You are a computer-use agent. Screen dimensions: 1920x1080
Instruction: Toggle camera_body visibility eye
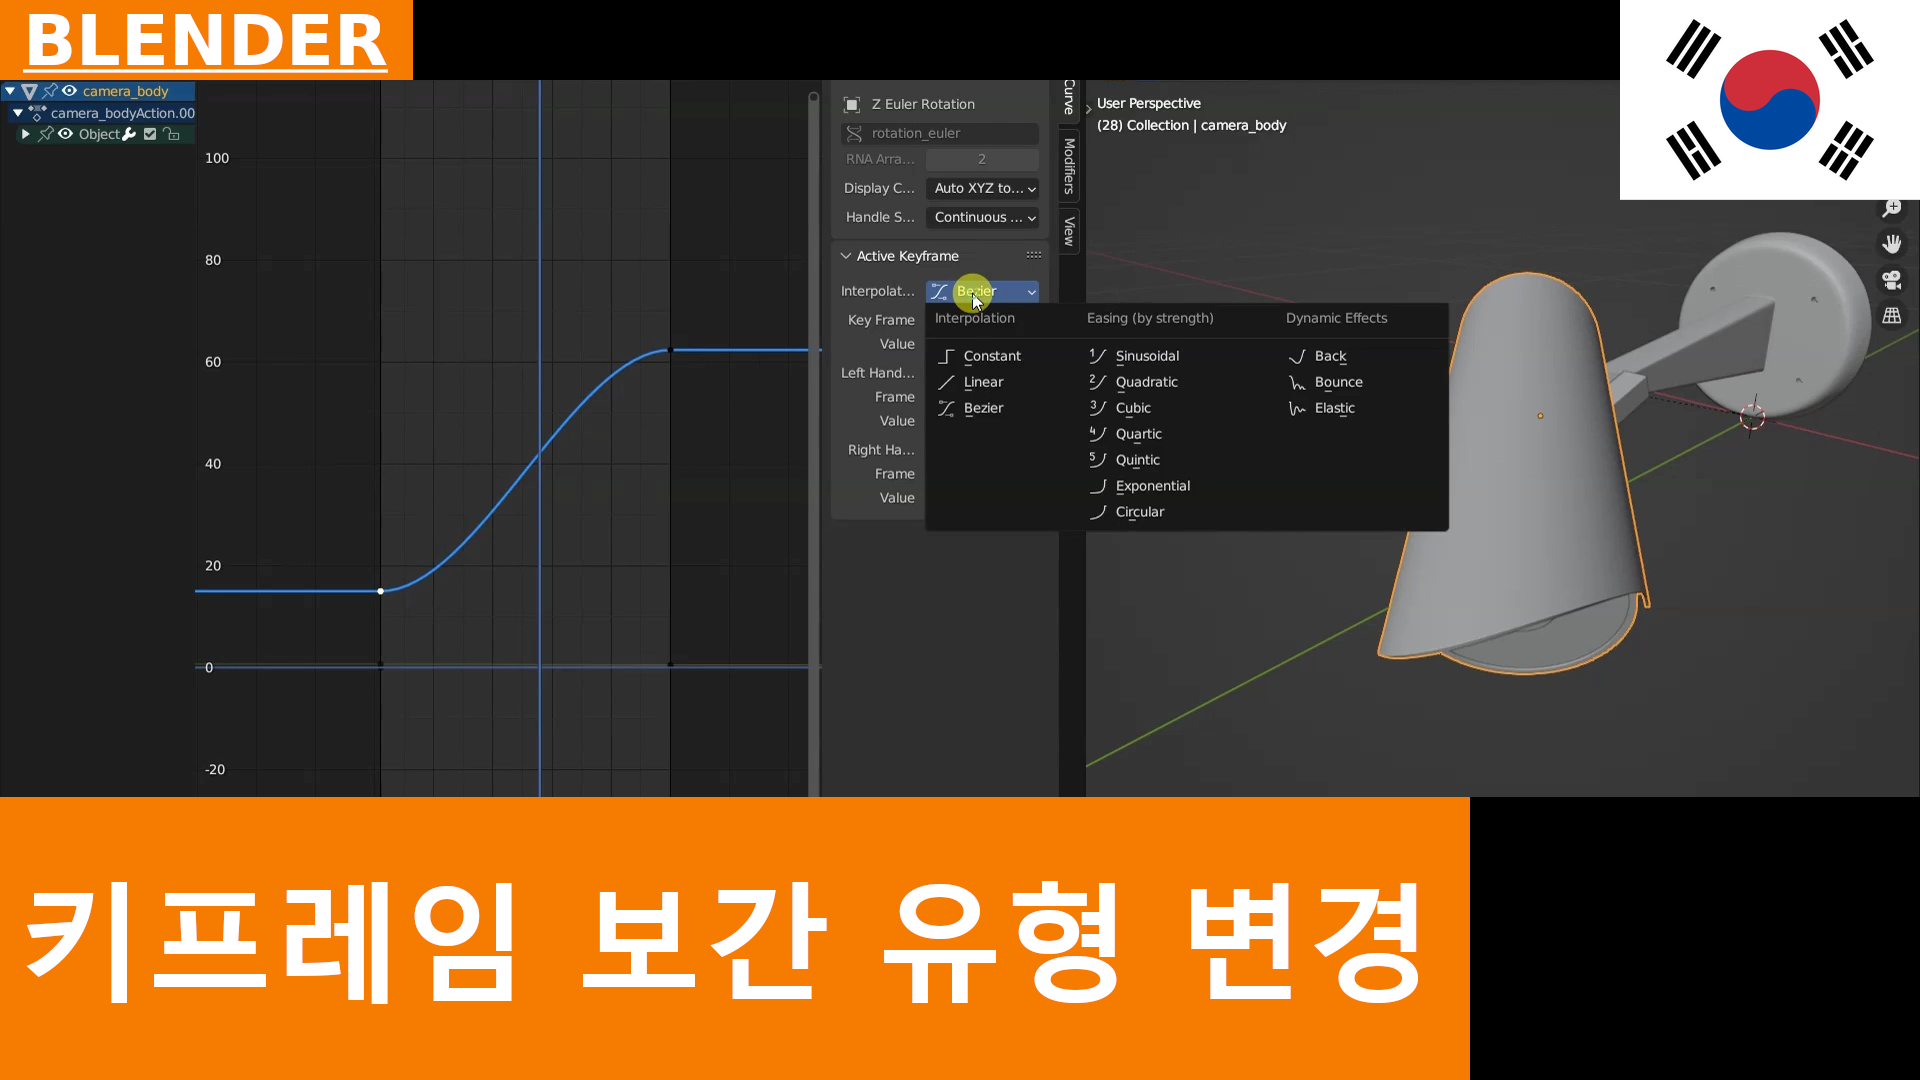pyautogui.click(x=69, y=91)
